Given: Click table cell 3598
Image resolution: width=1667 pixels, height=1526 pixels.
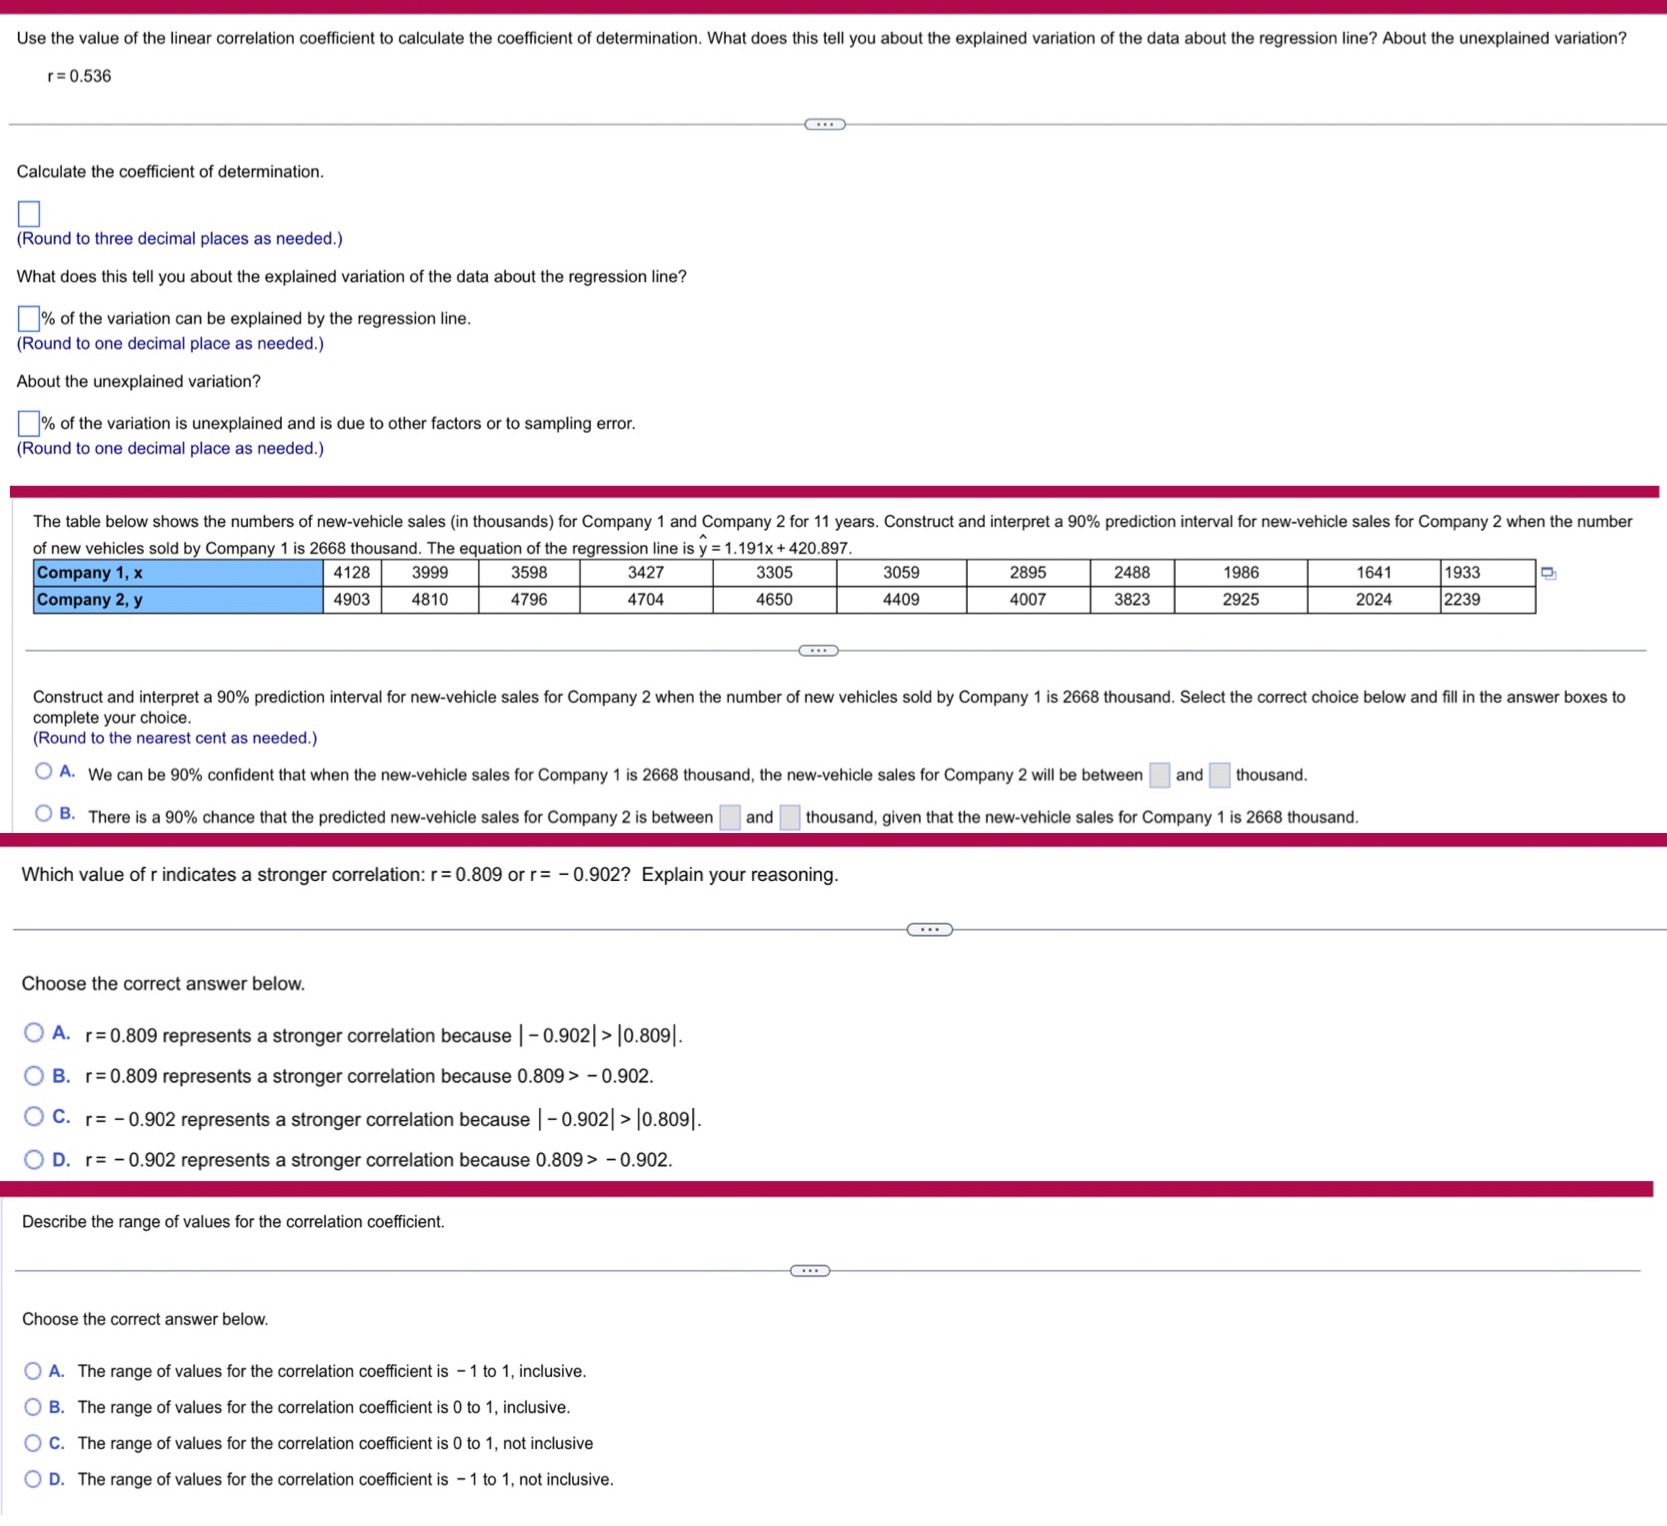Looking at the screenshot, I should click(529, 573).
